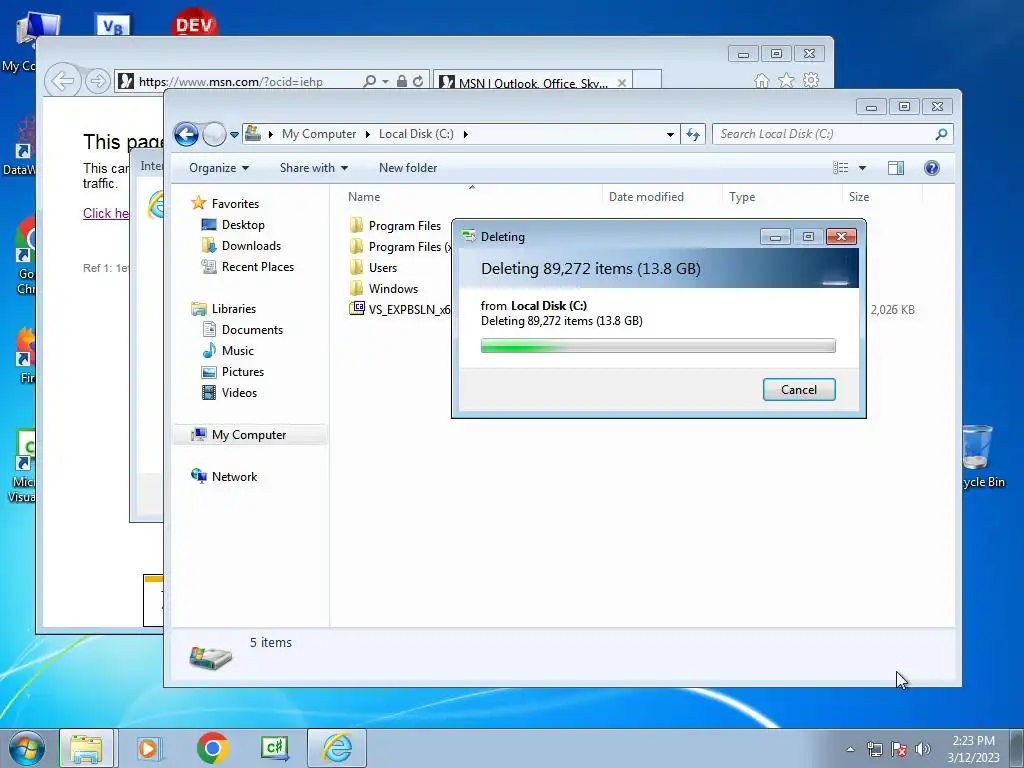
Task: Select the MSN Outlook tab in IE
Action: 532,82
